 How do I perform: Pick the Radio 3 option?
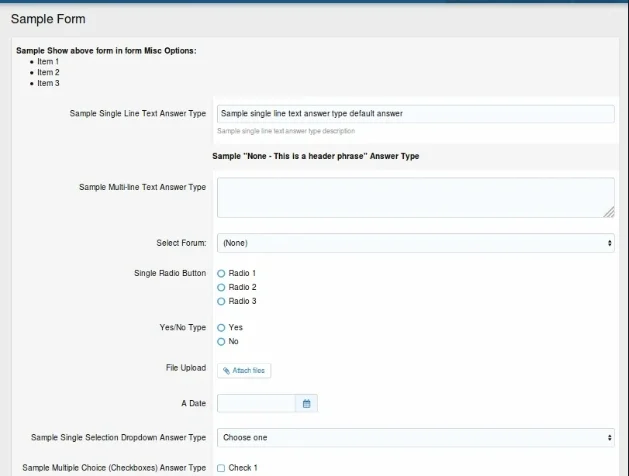pyautogui.click(x=221, y=301)
